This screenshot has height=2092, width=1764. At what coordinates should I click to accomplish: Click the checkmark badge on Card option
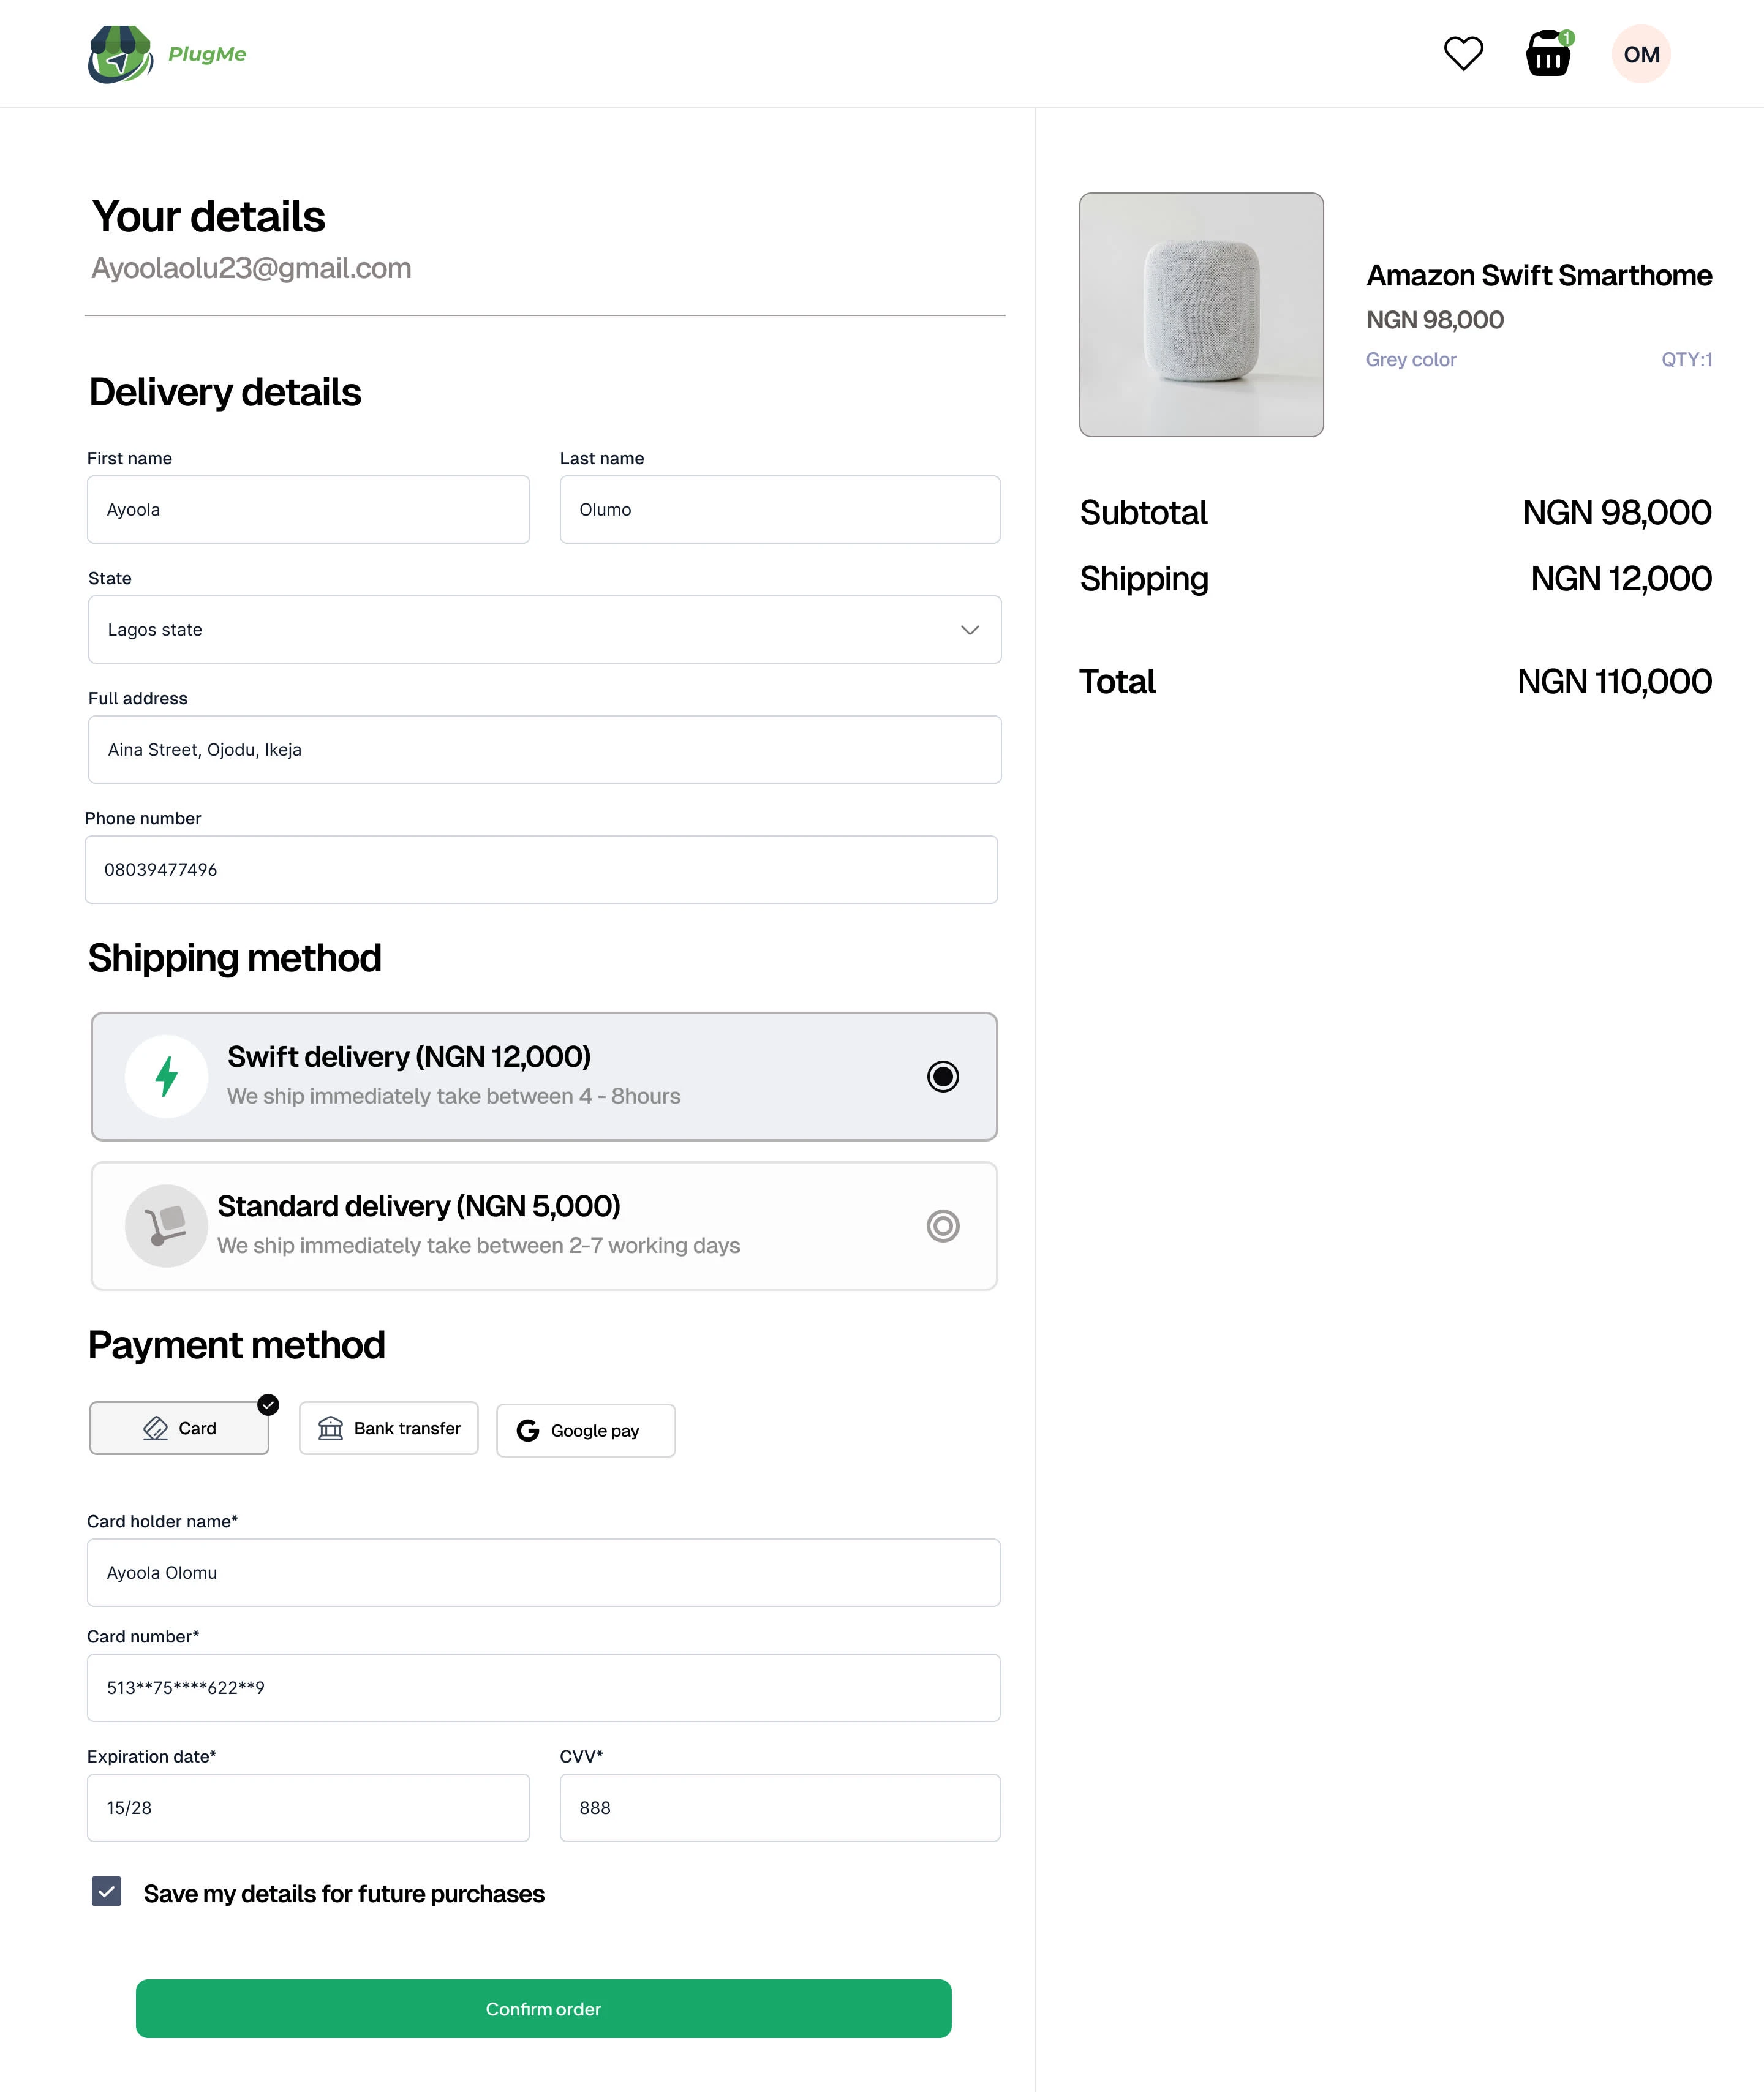click(x=268, y=1405)
